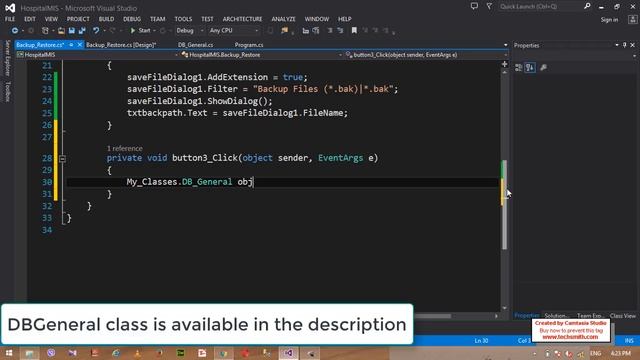Viewport: 640px width, 360px height.
Task: Close the Backup_Restore.cs tab
Action: tap(80, 45)
